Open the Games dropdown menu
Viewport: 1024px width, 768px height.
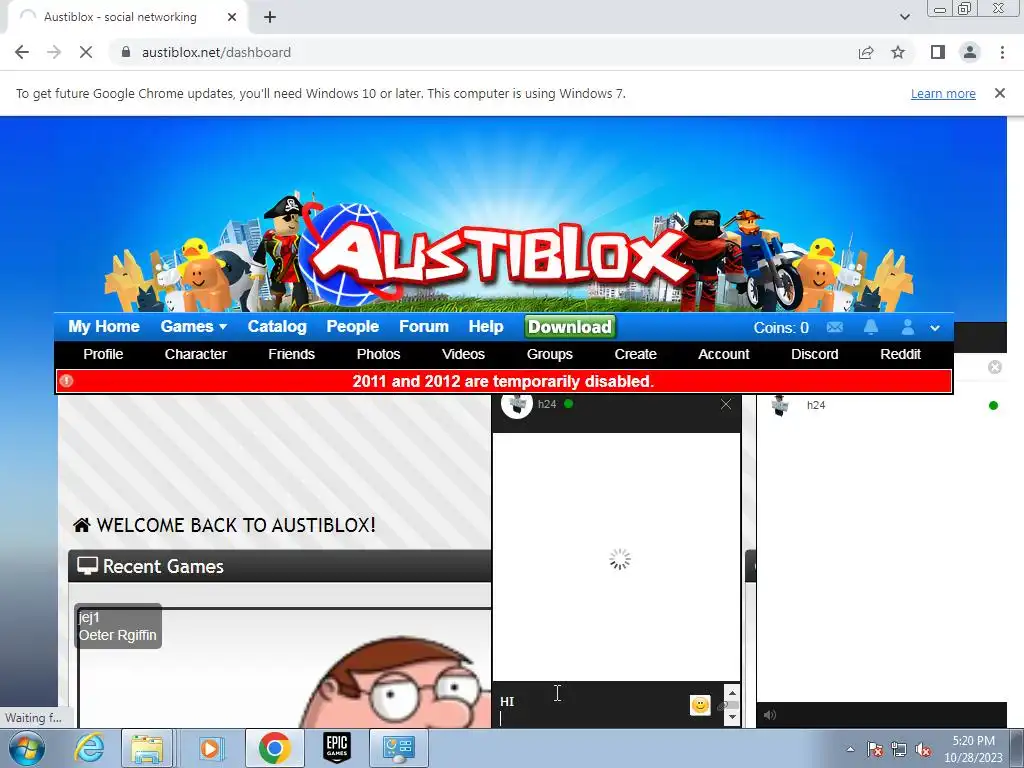pyautogui.click(x=193, y=327)
